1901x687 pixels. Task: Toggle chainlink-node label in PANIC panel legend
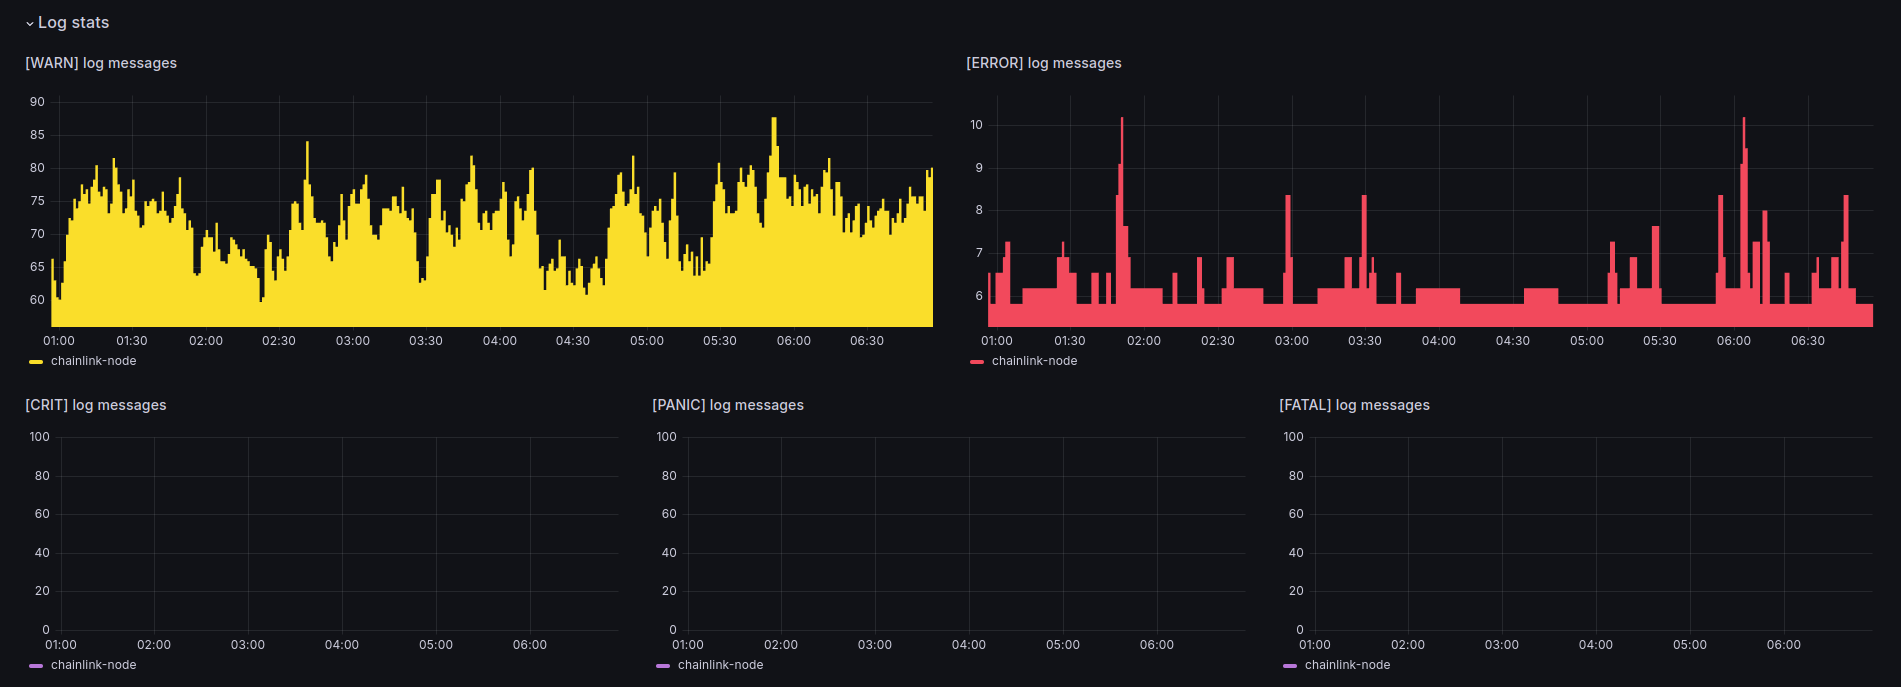[x=720, y=665]
